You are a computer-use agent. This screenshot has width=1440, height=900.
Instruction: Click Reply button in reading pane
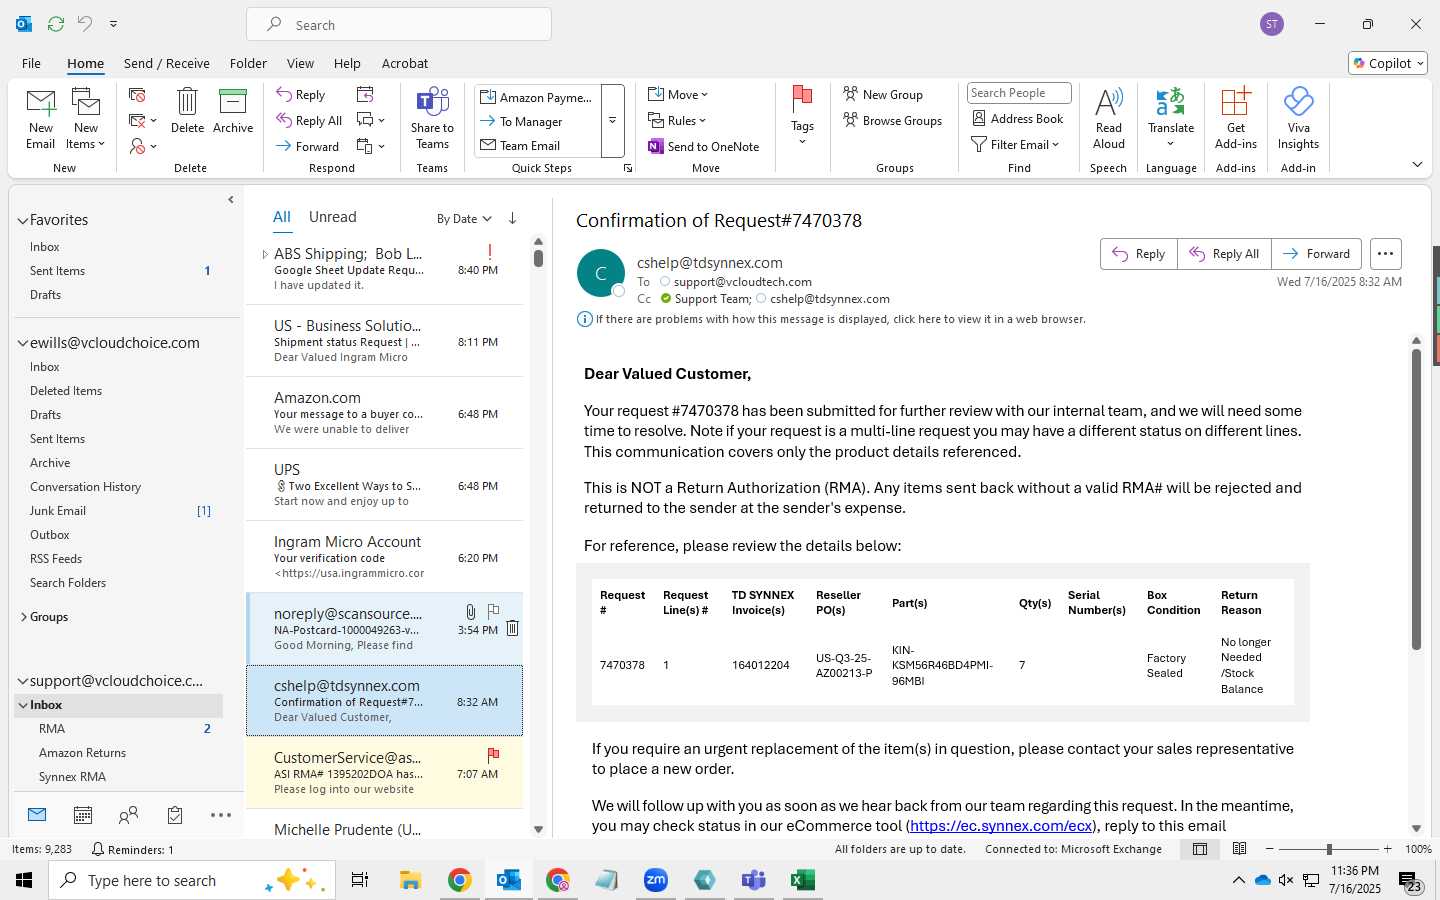(x=1139, y=254)
